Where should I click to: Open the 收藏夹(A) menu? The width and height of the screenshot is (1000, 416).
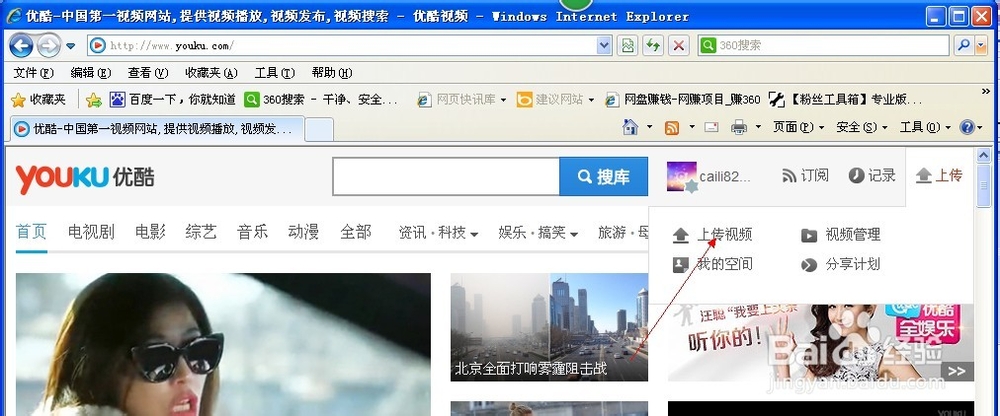coord(211,73)
